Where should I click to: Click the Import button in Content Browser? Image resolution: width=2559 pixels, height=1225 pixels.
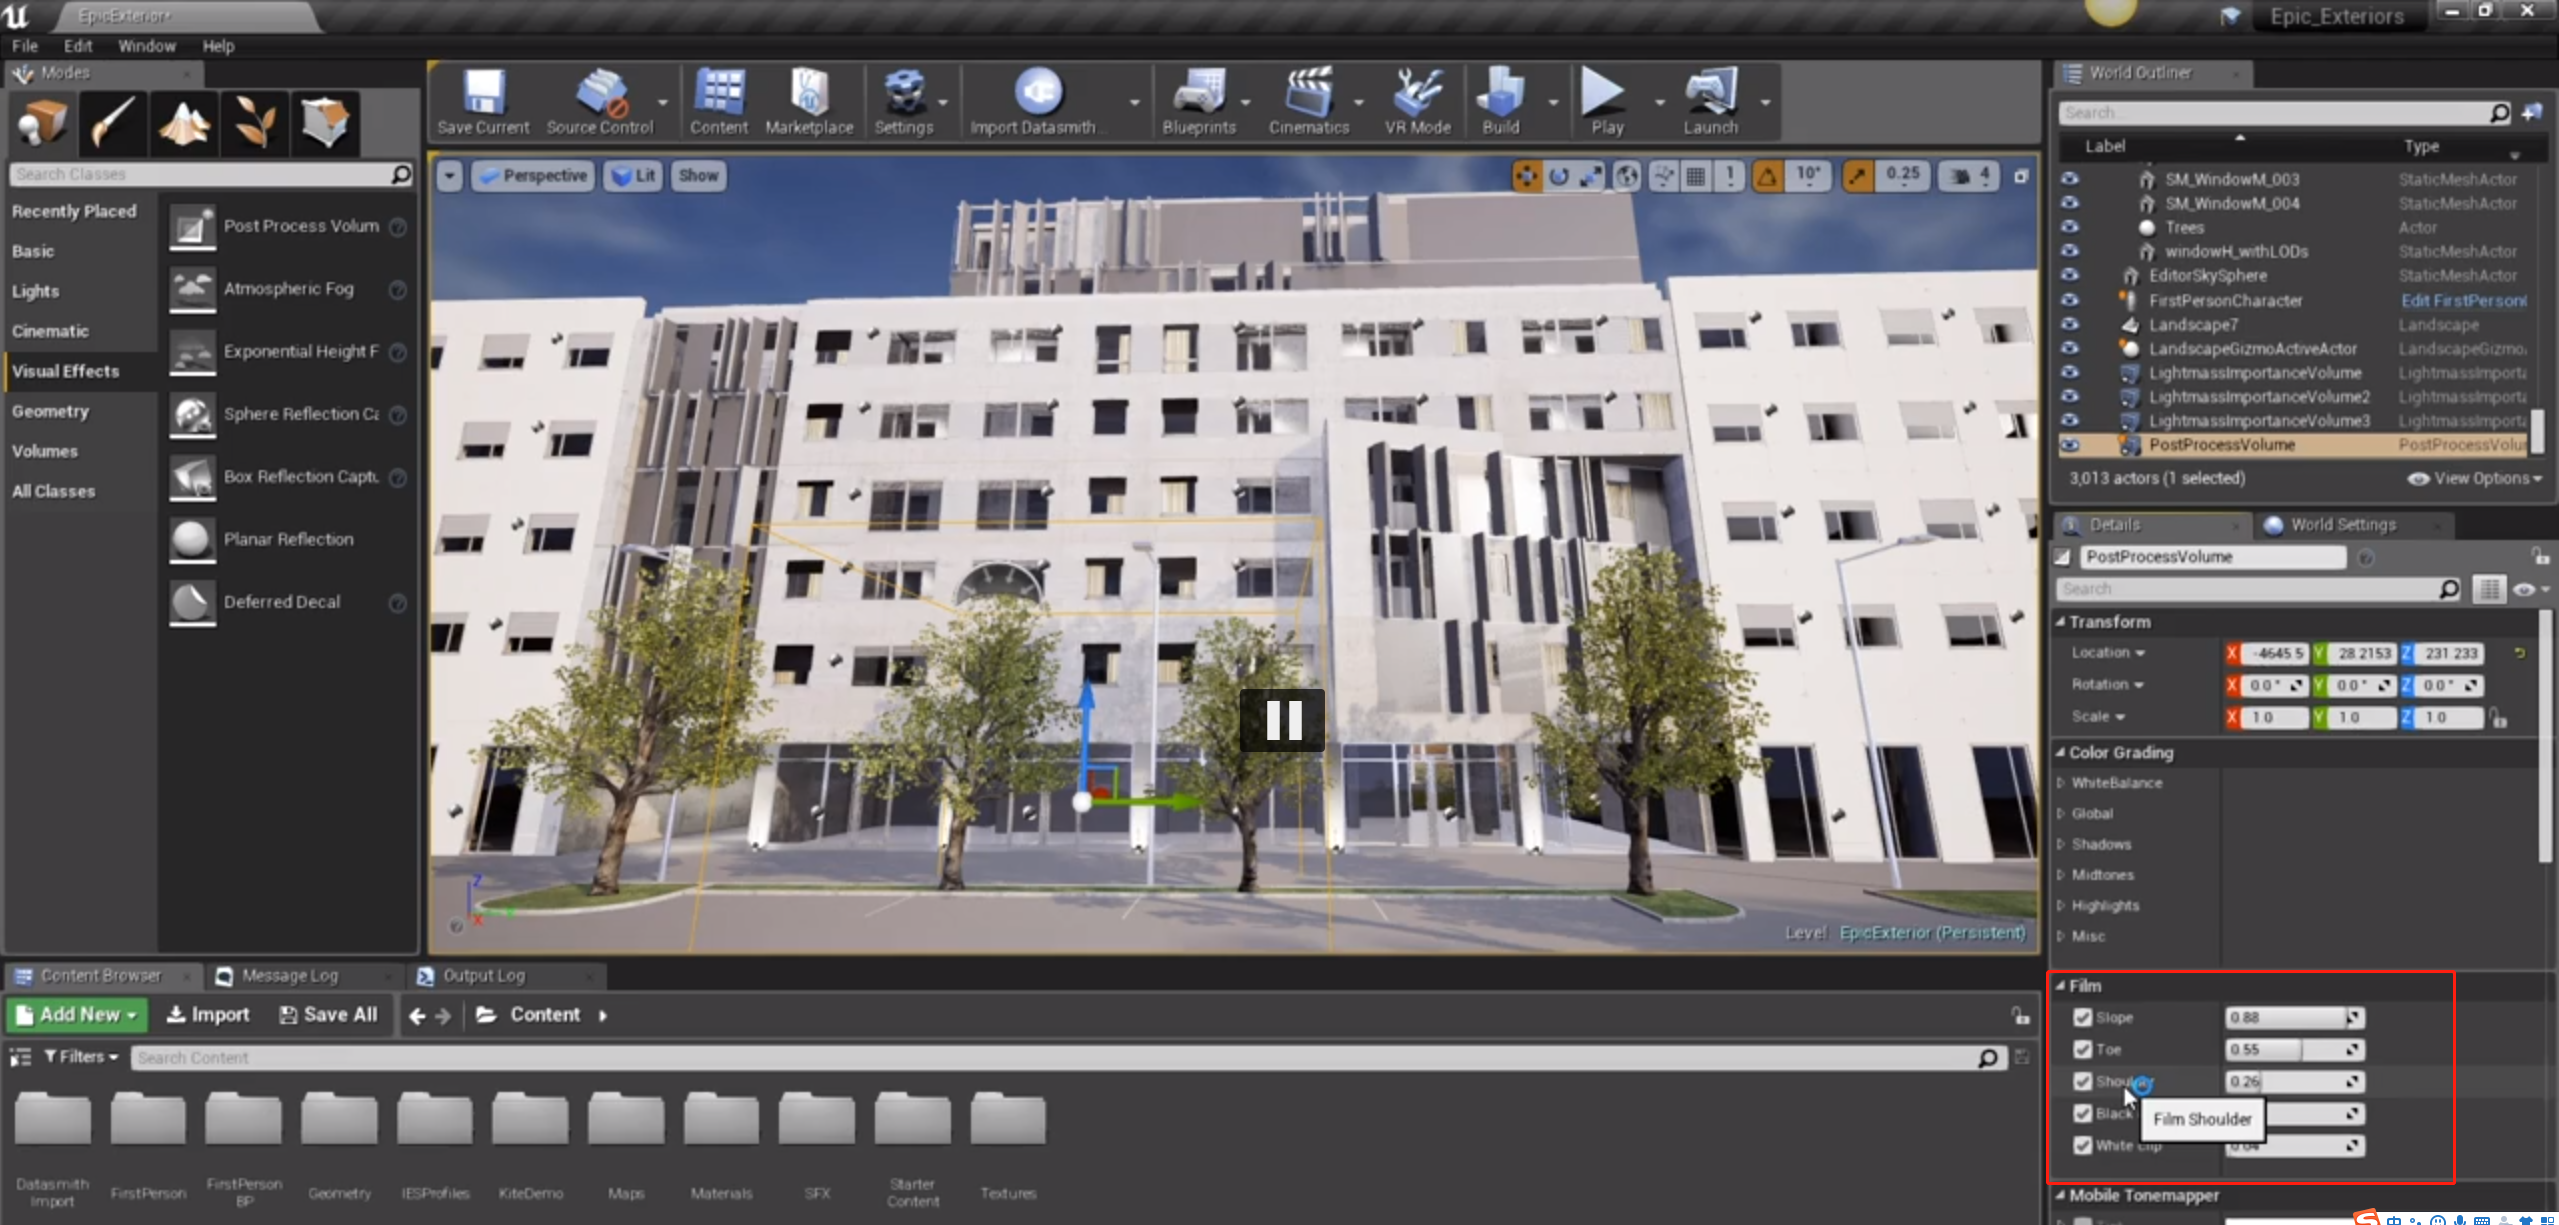coord(208,1014)
